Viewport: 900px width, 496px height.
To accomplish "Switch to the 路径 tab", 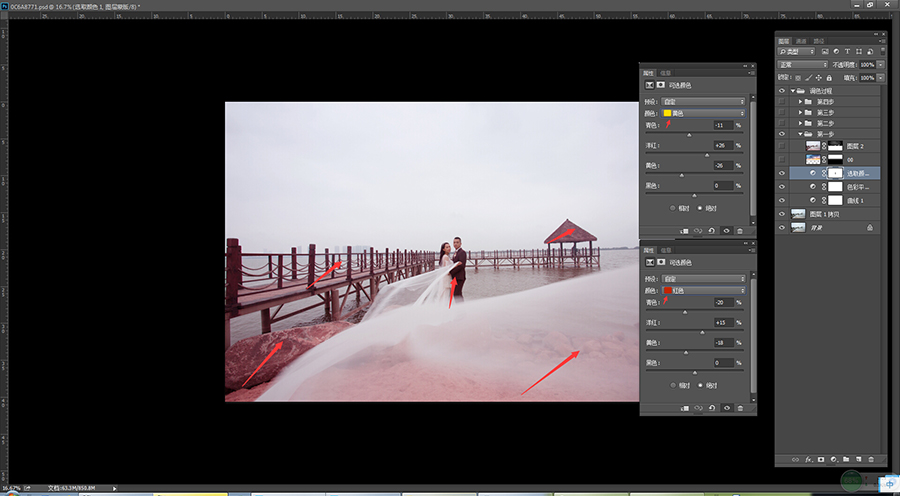I will tap(819, 41).
